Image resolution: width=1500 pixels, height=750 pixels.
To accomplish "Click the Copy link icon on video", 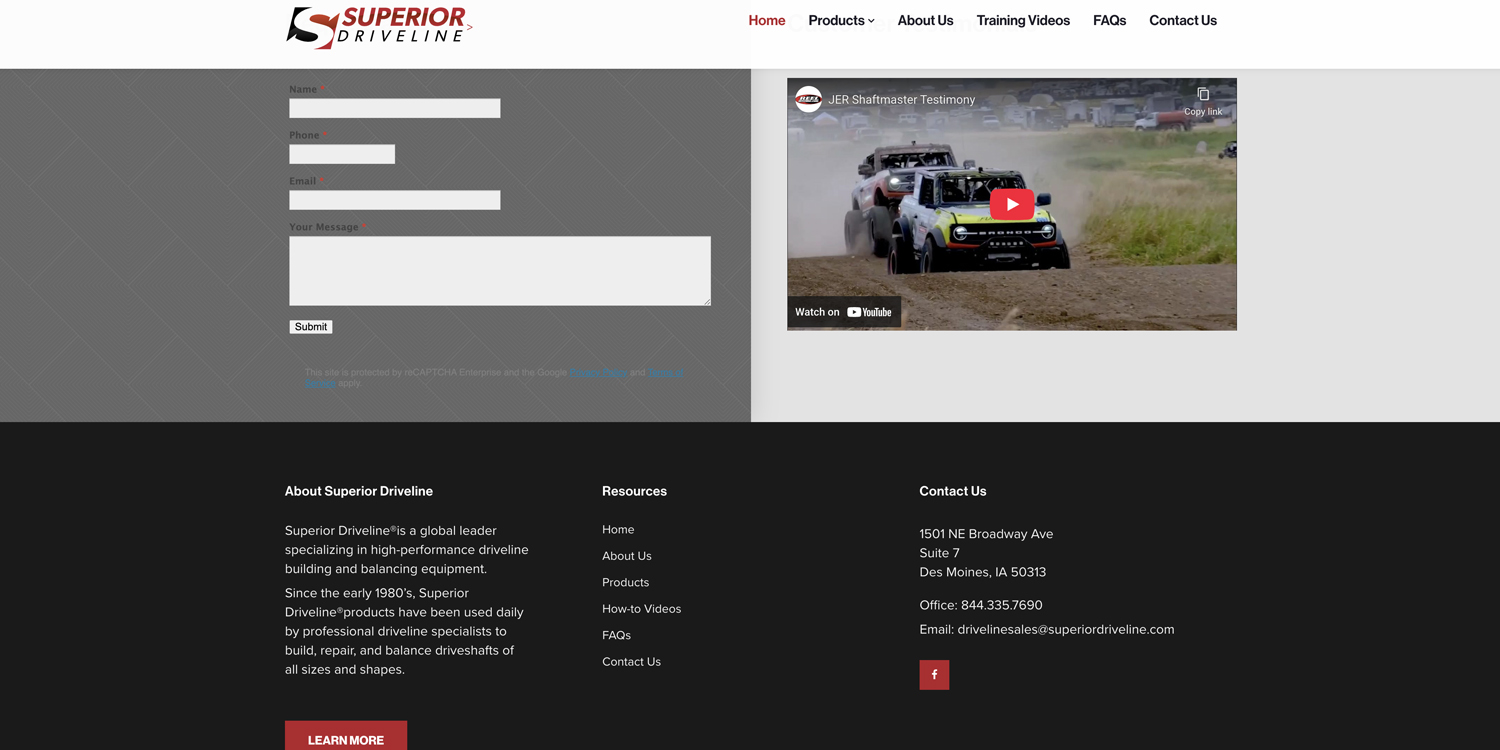I will (1202, 101).
